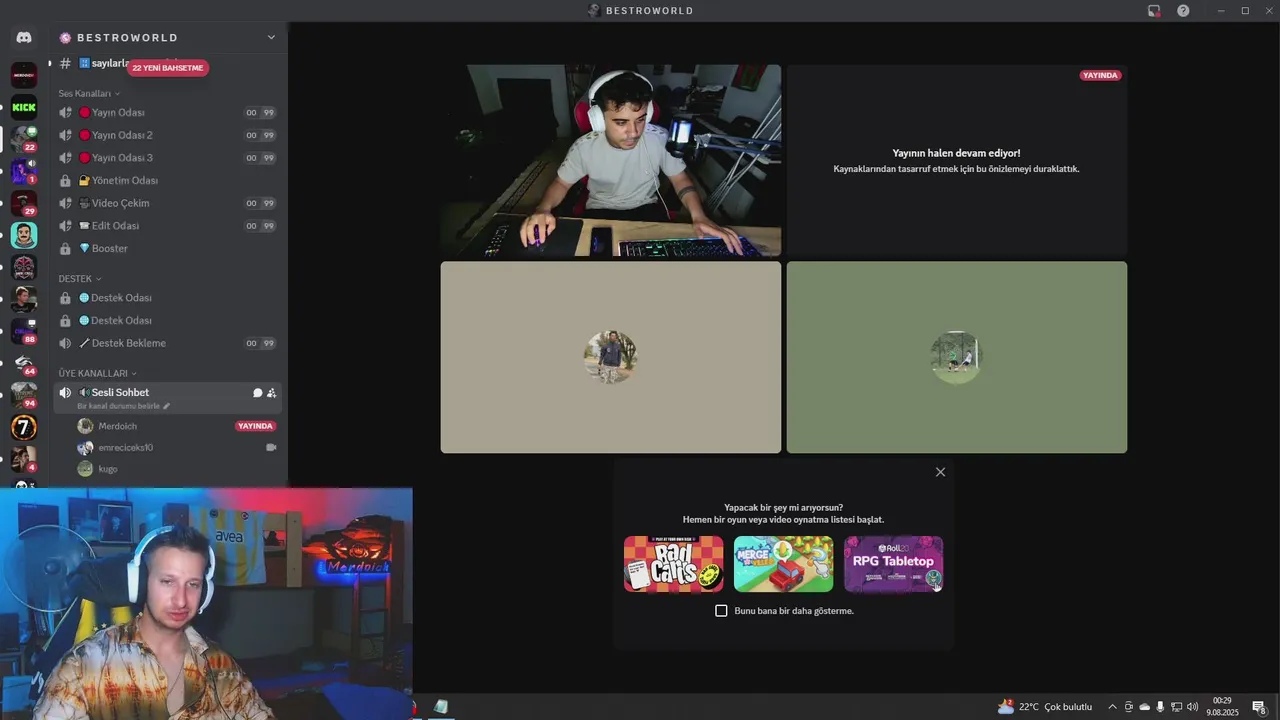This screenshot has height=720, width=1280.
Task: Click the camera icon next to emreciceks10
Action: point(271,447)
